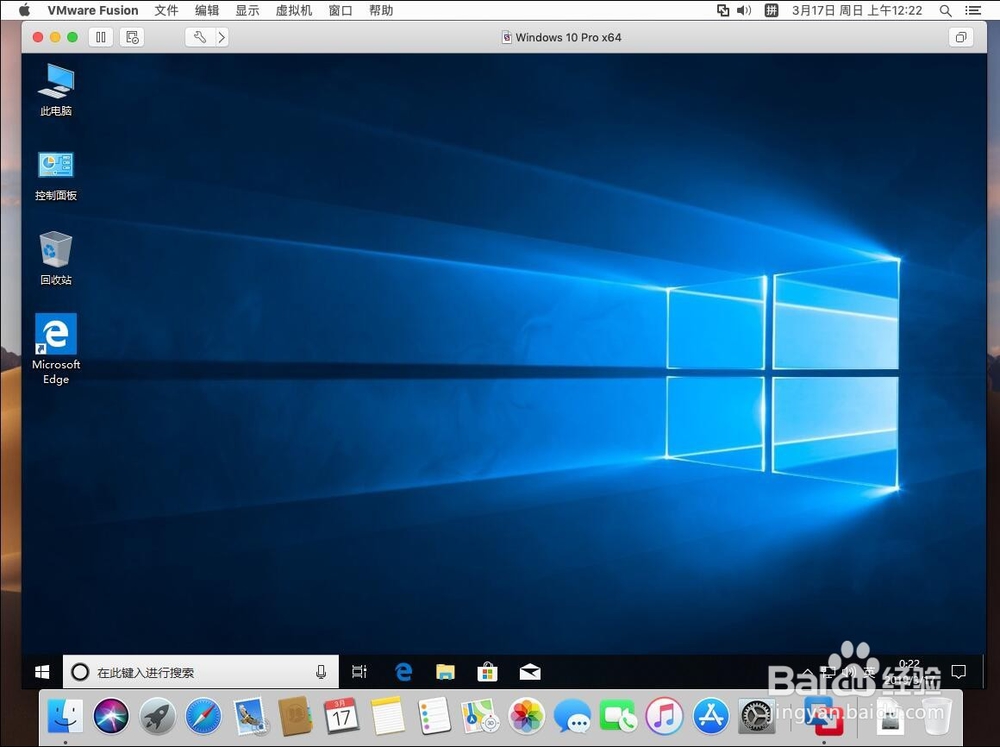Open Contacts book in the Dock
1000x747 pixels.
pyautogui.click(x=295, y=715)
